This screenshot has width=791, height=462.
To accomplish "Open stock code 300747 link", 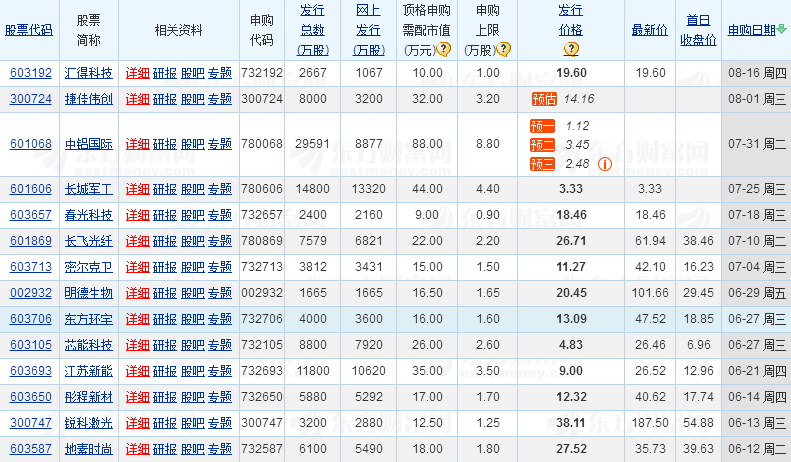I will click(31, 423).
